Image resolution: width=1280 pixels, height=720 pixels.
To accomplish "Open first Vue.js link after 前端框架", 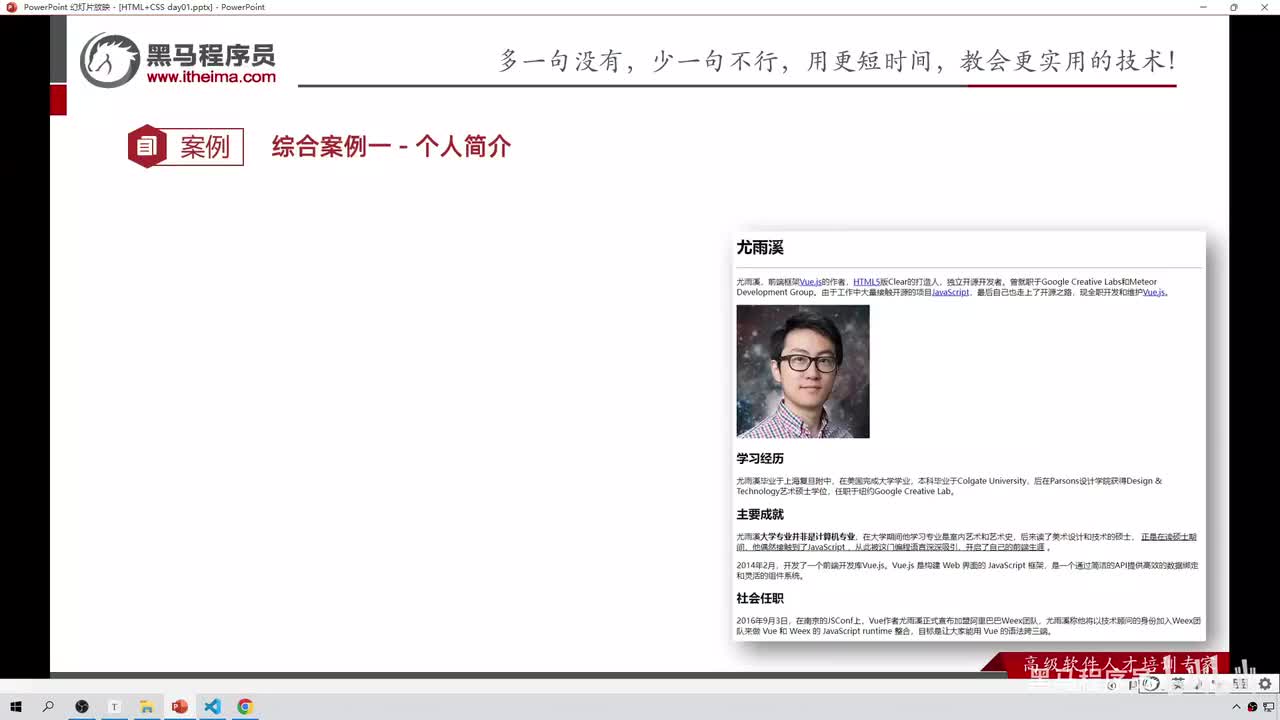I will pyautogui.click(x=811, y=282).
